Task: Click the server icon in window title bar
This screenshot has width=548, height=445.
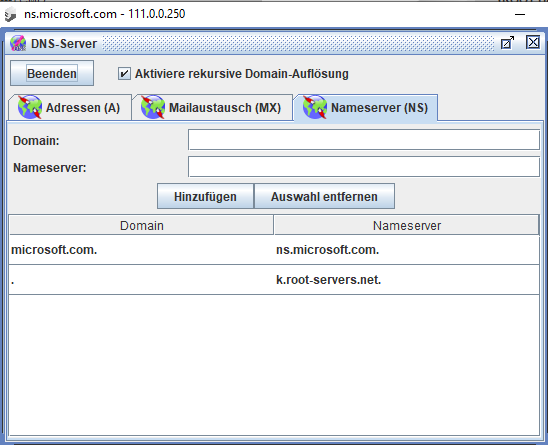Action: point(10,14)
